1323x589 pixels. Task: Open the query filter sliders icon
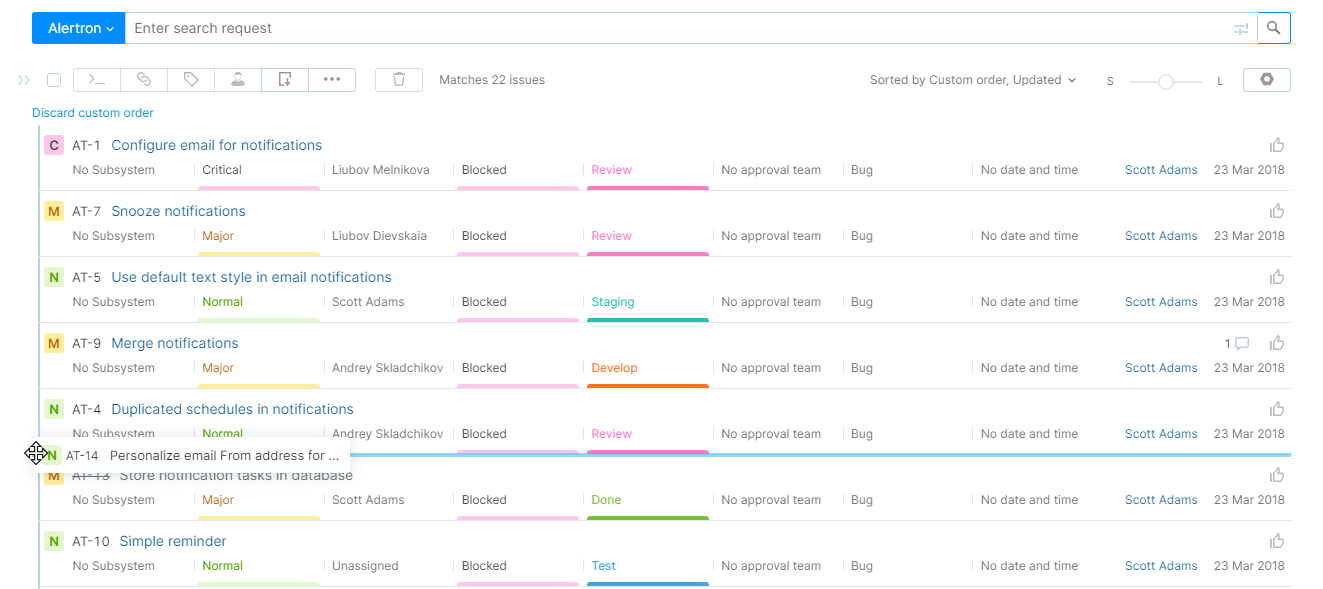click(x=1241, y=29)
